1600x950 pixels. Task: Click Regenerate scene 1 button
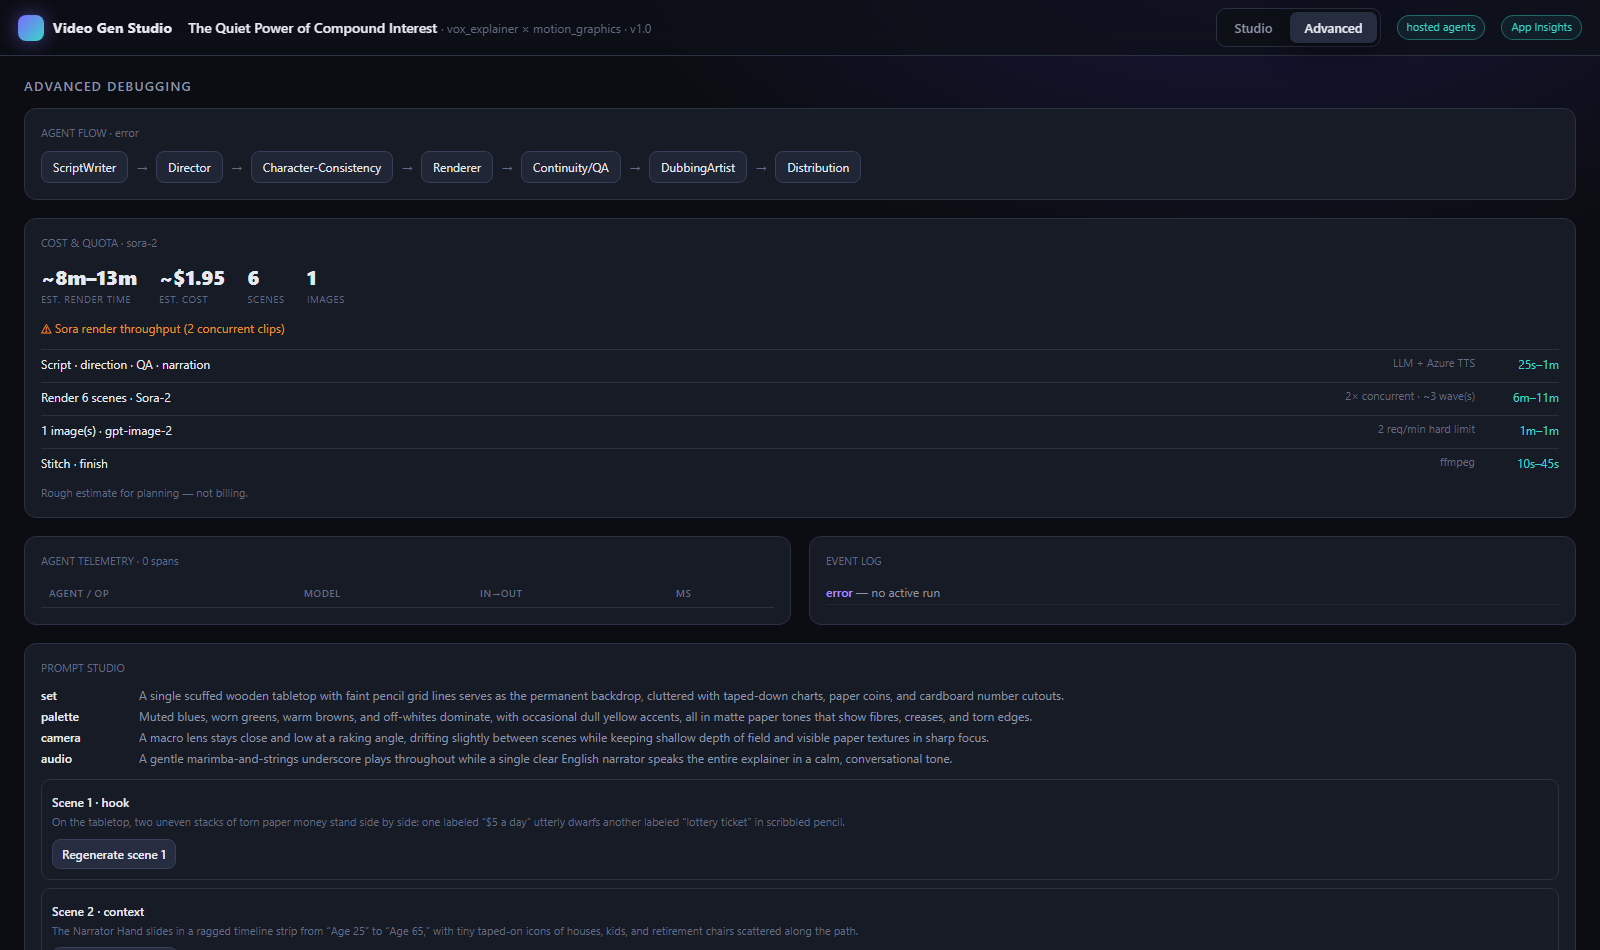[x=114, y=855]
